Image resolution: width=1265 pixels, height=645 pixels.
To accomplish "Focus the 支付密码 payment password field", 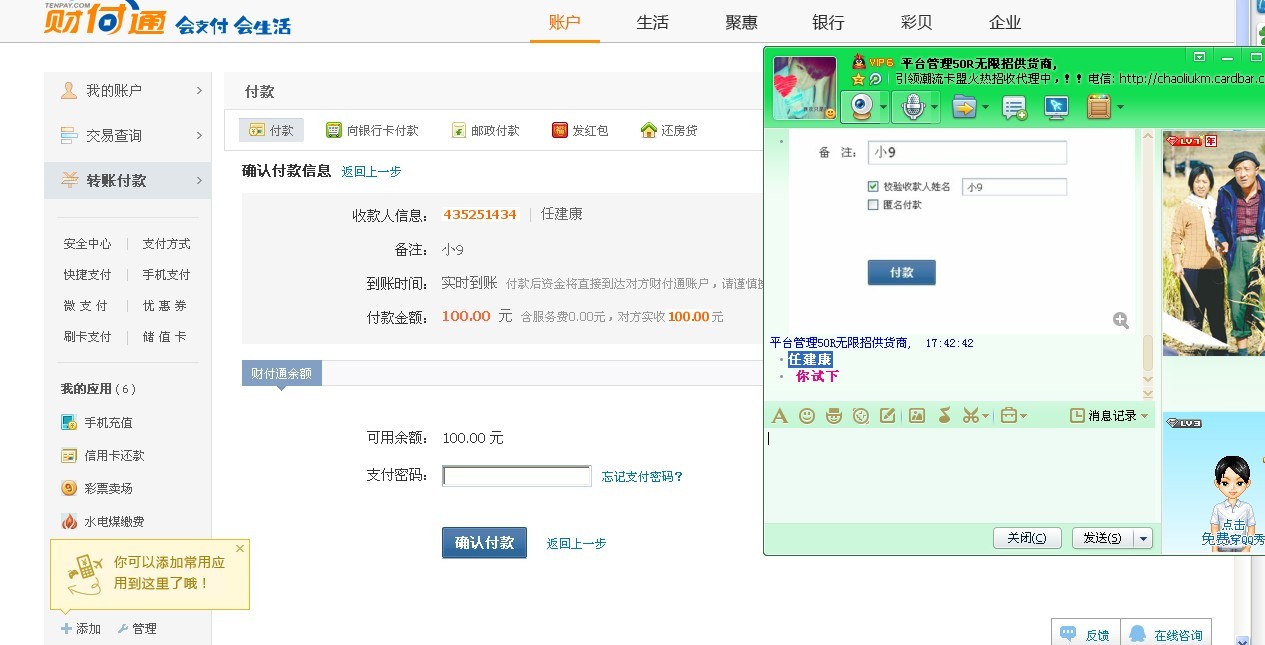I will [x=517, y=476].
